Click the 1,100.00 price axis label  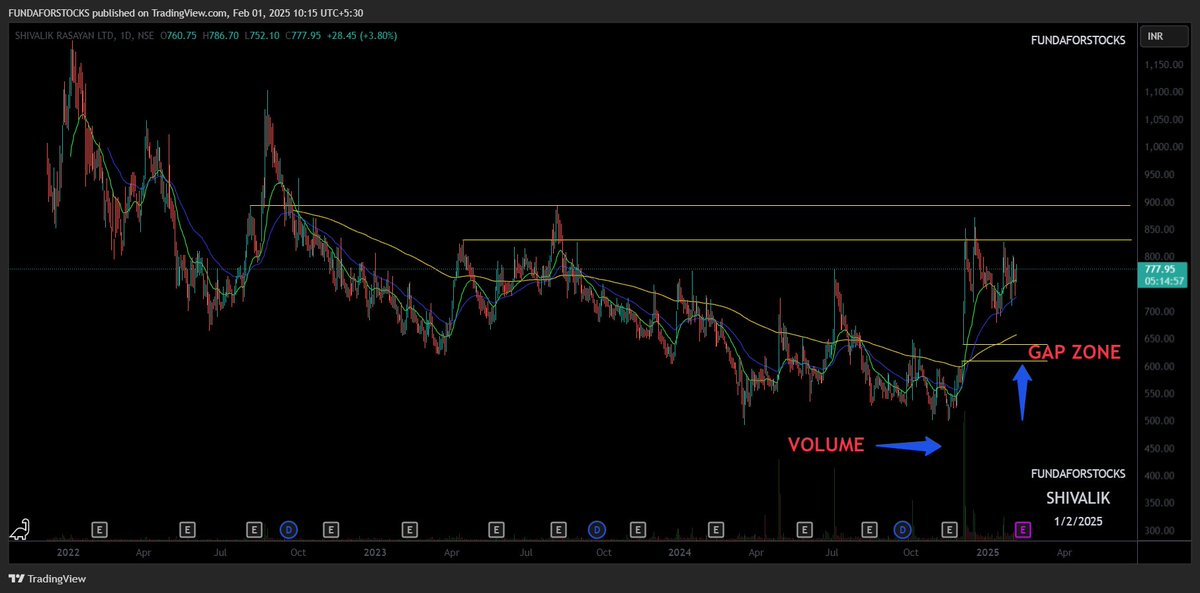[1163, 92]
